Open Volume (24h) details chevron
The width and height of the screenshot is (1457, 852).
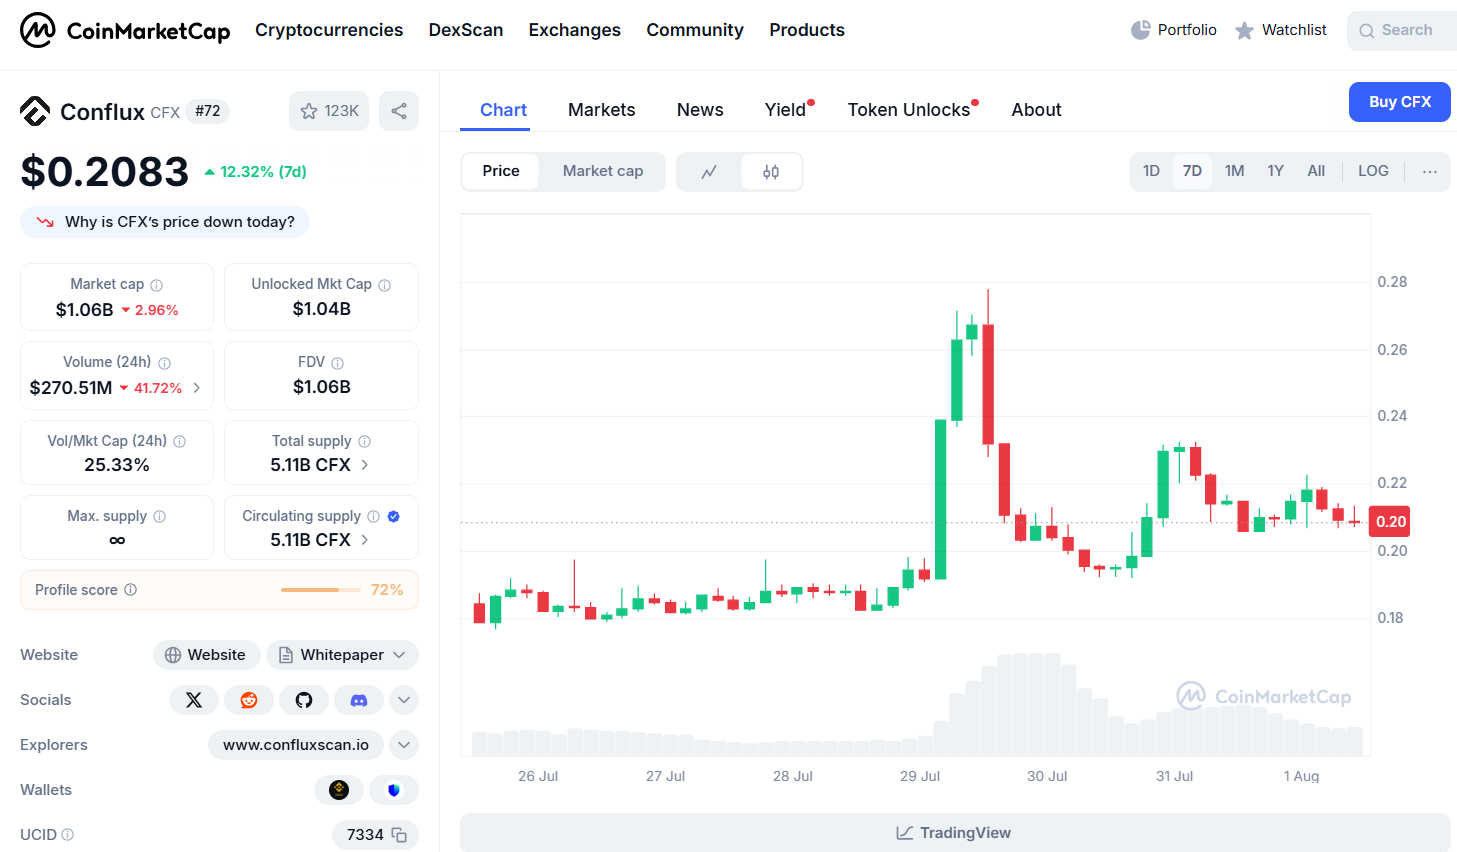coord(197,388)
